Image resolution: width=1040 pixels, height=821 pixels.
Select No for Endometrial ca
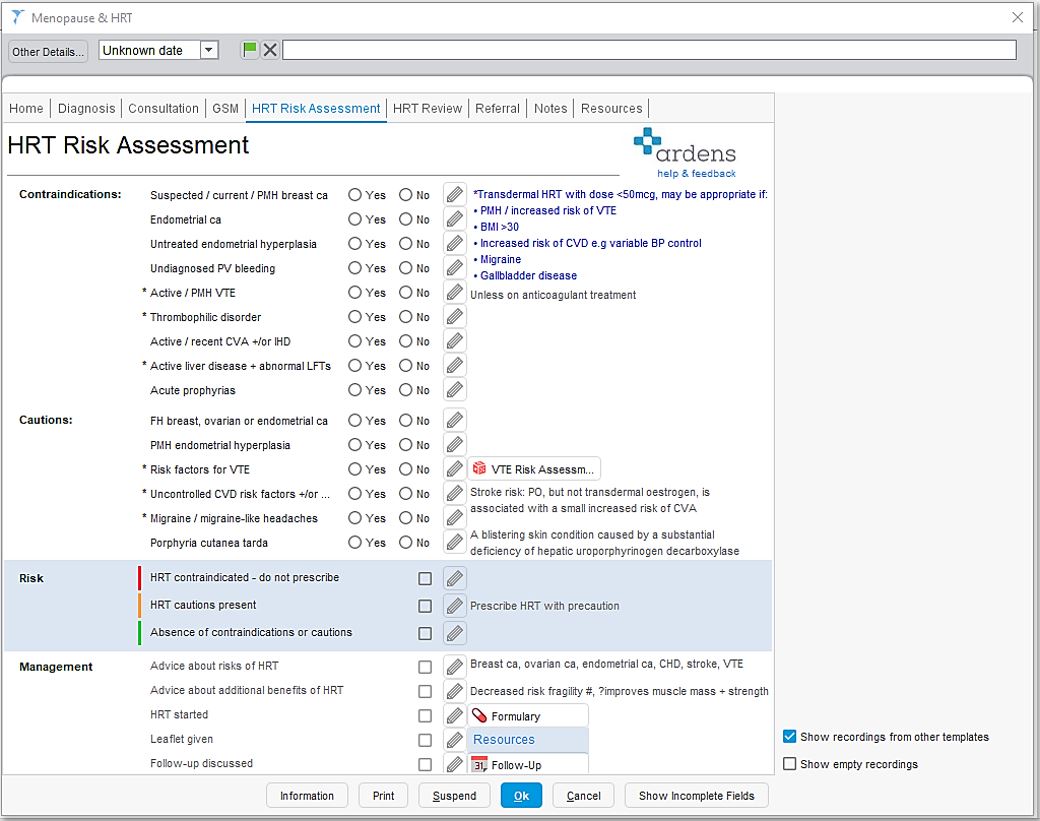(x=405, y=219)
